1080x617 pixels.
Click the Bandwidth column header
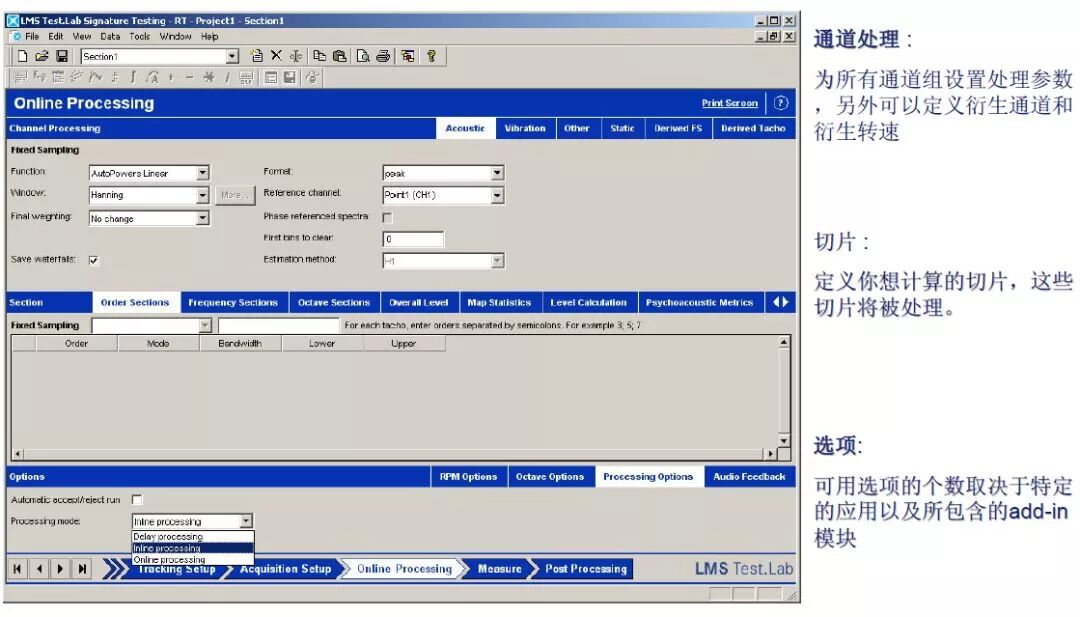click(240, 343)
